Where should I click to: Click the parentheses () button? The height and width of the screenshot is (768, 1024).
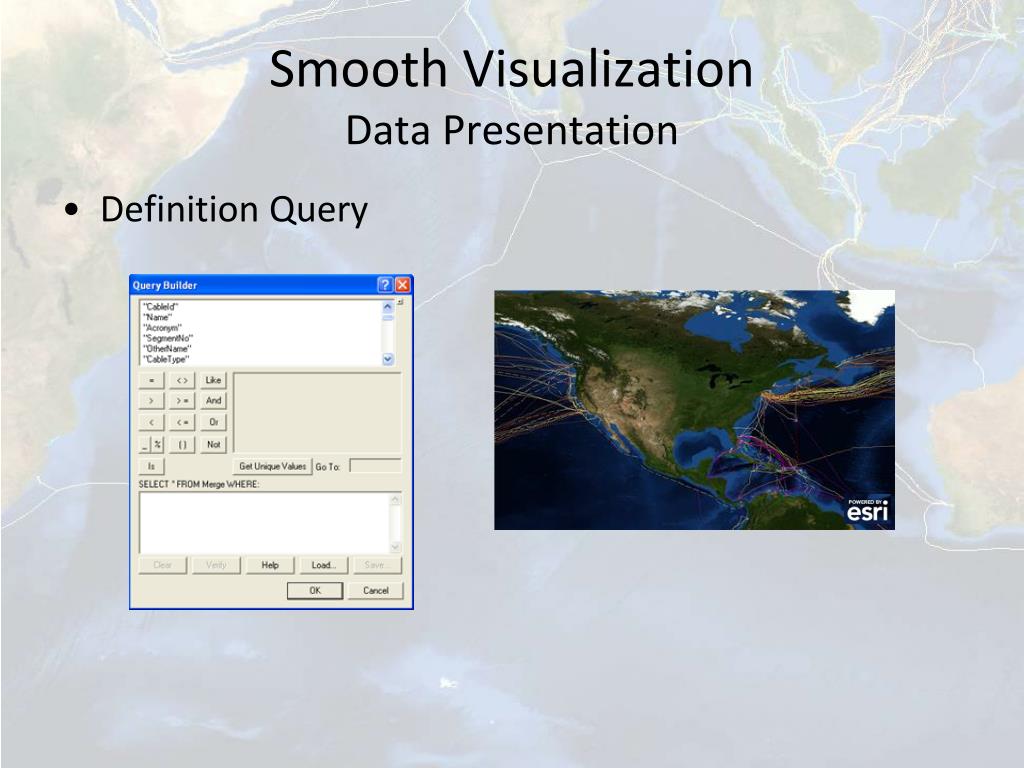(182, 445)
